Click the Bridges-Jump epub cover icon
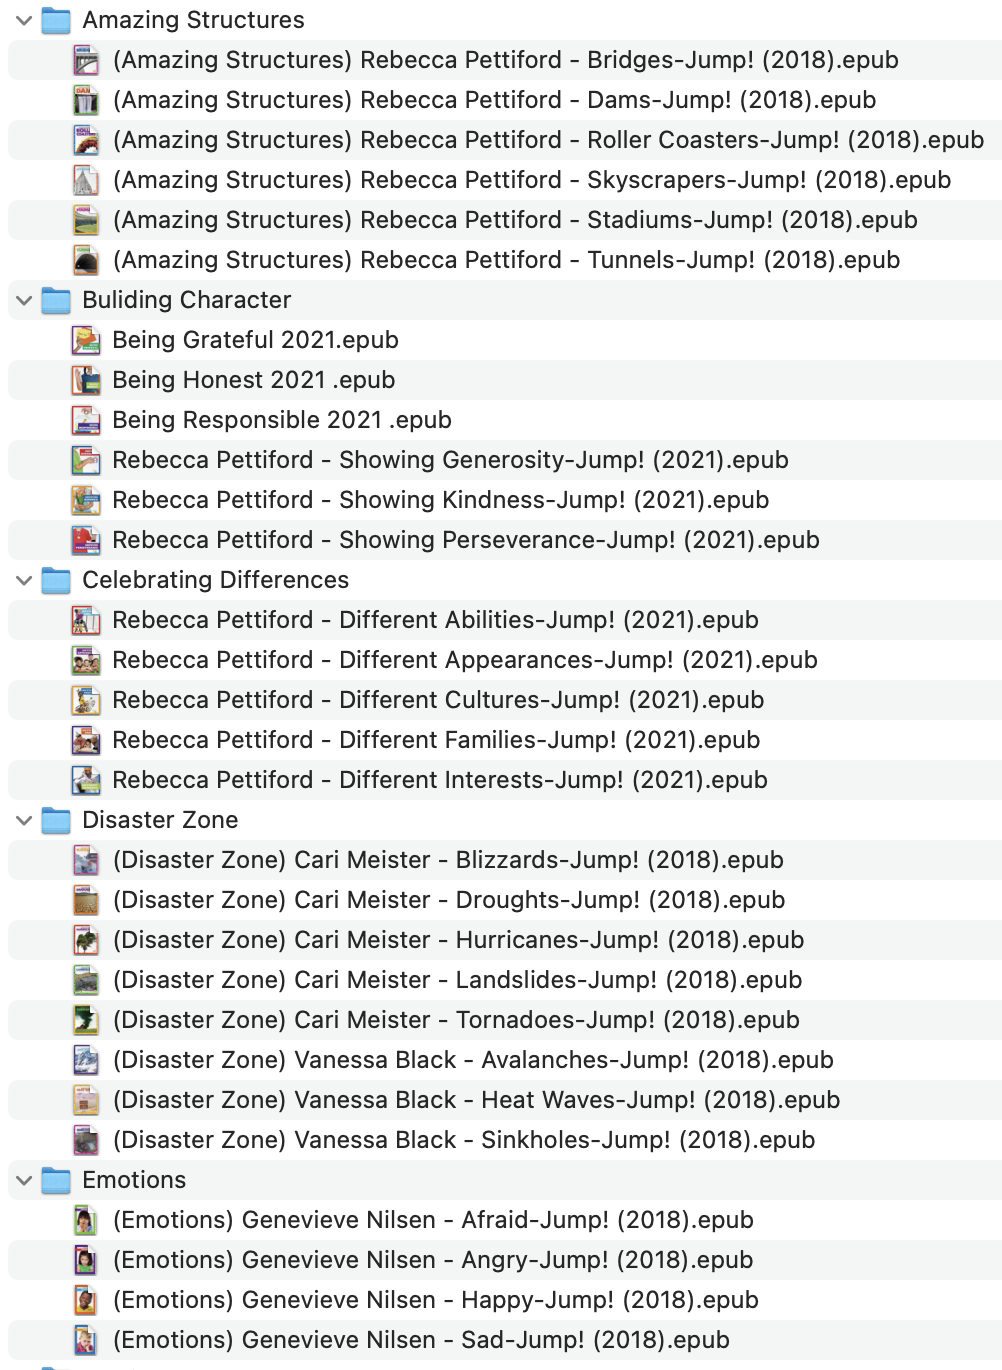The height and width of the screenshot is (1370, 1002). (x=87, y=61)
